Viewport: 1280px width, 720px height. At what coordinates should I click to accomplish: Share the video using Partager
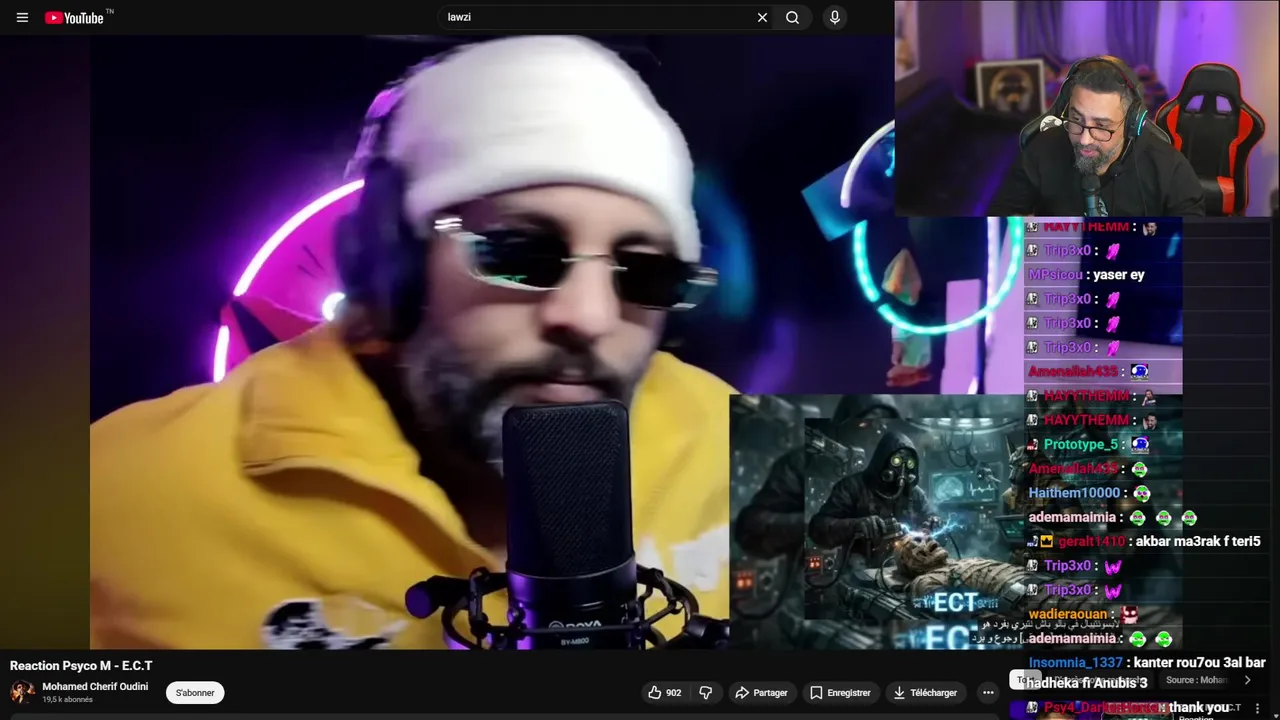(761, 692)
